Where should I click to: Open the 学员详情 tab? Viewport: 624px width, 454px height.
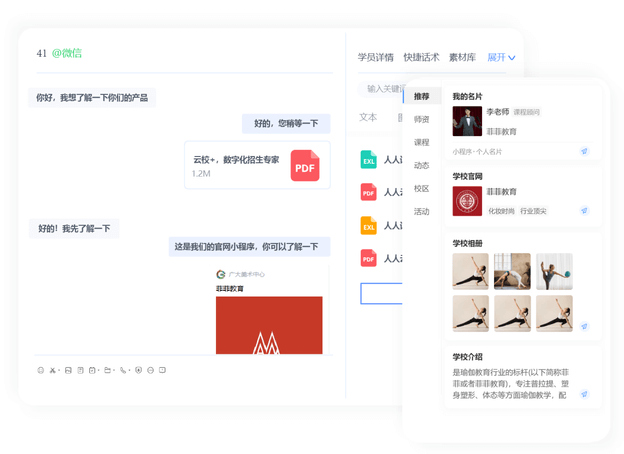pos(376,58)
